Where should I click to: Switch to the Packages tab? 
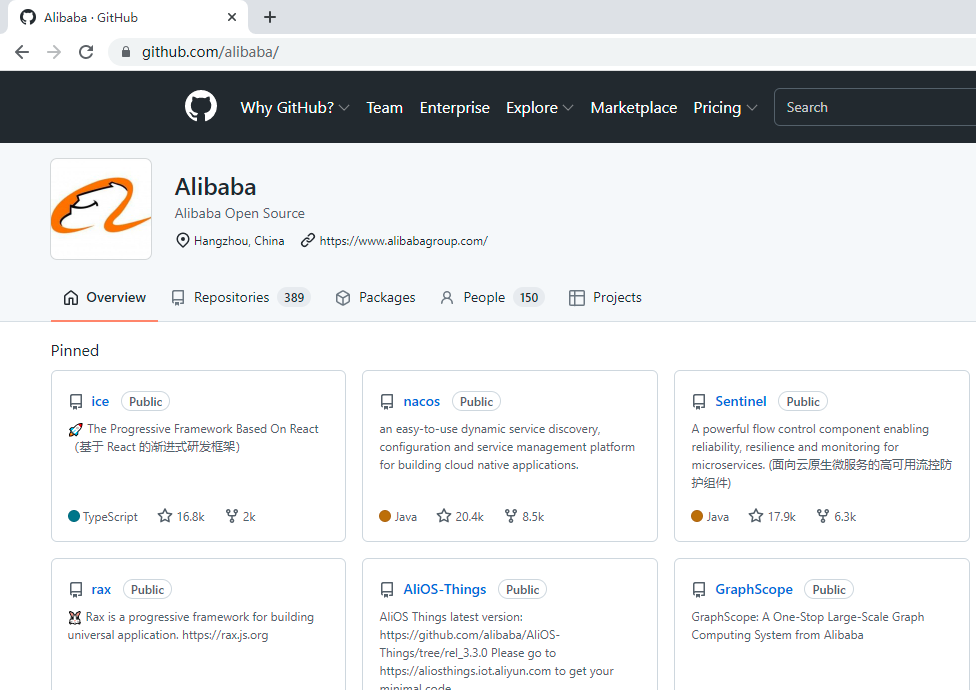click(375, 297)
